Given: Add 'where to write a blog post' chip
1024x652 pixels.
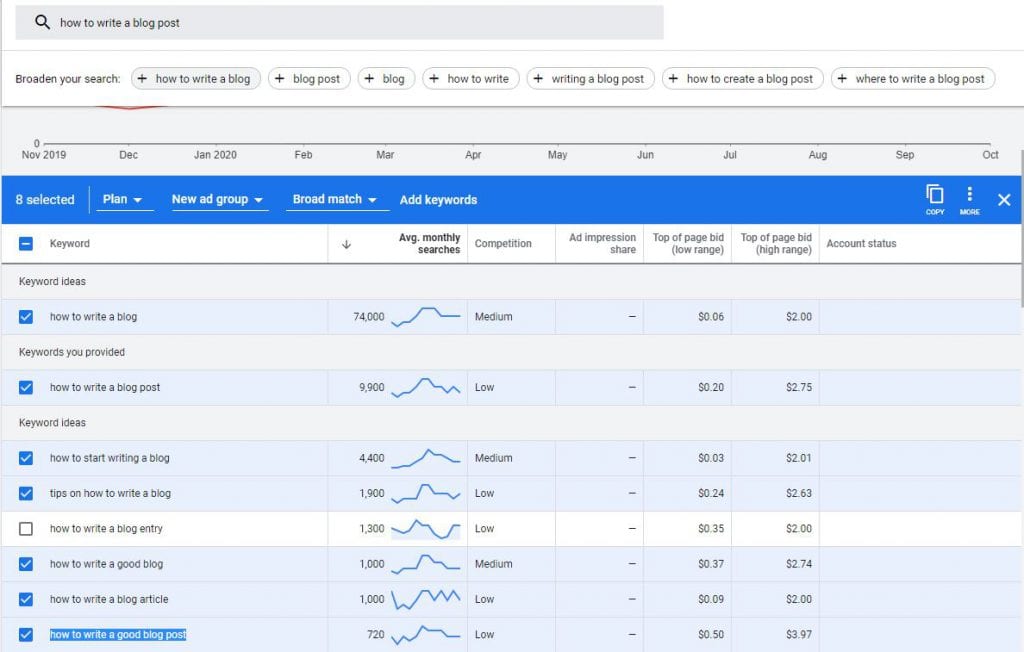Looking at the screenshot, I should tap(912, 79).
